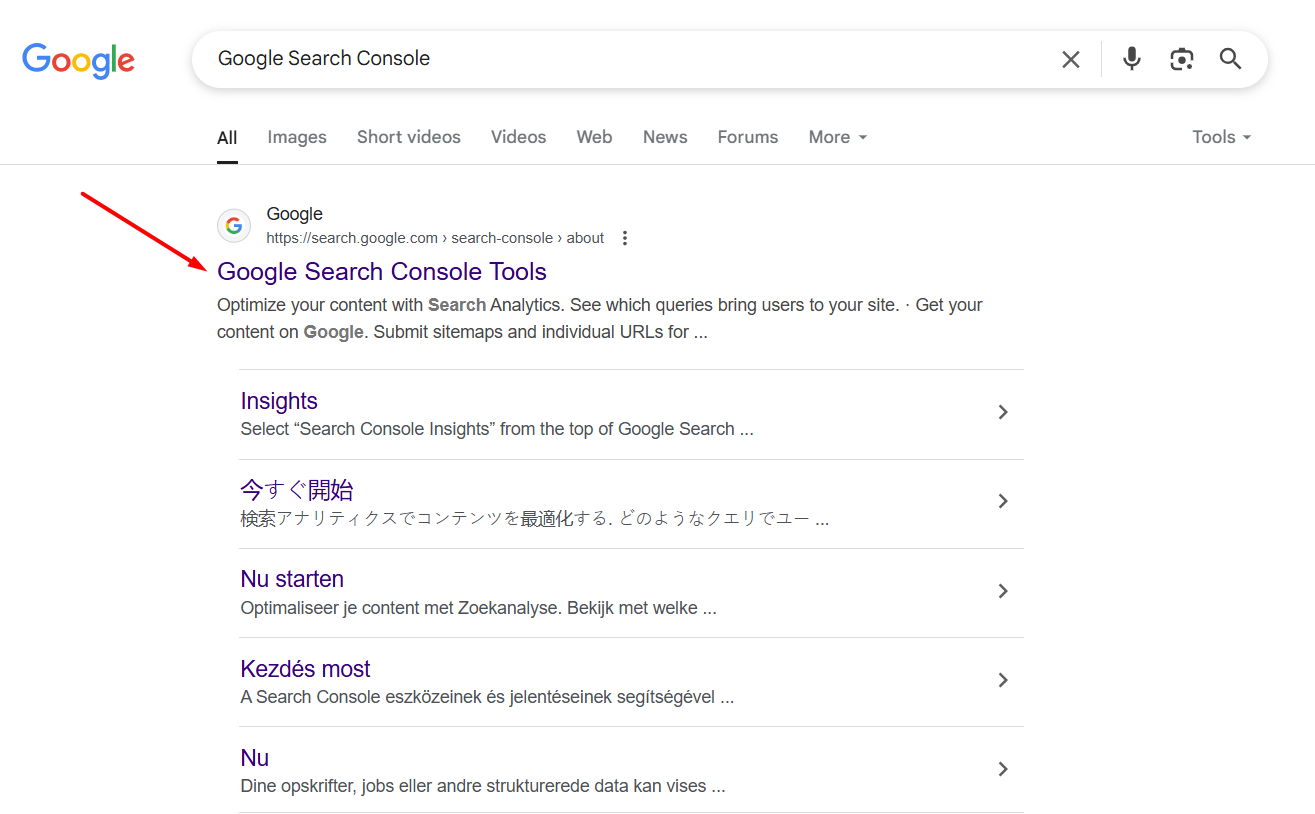Image resolution: width=1315 pixels, height=814 pixels.
Task: Click the Google favicon of first result
Action: point(234,226)
